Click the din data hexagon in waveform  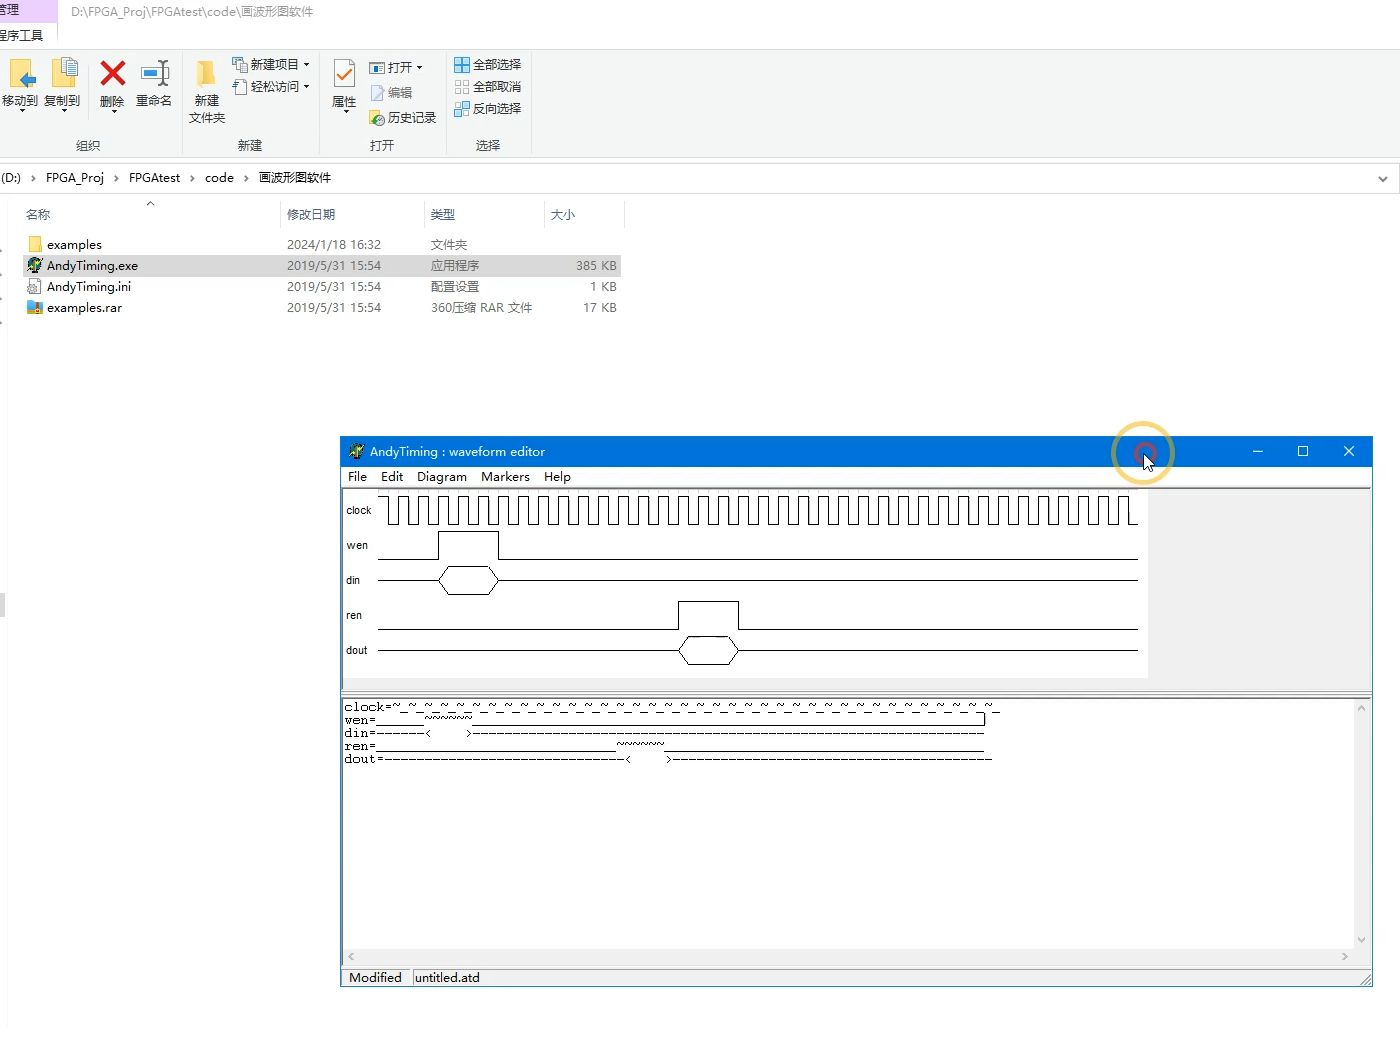(468, 580)
